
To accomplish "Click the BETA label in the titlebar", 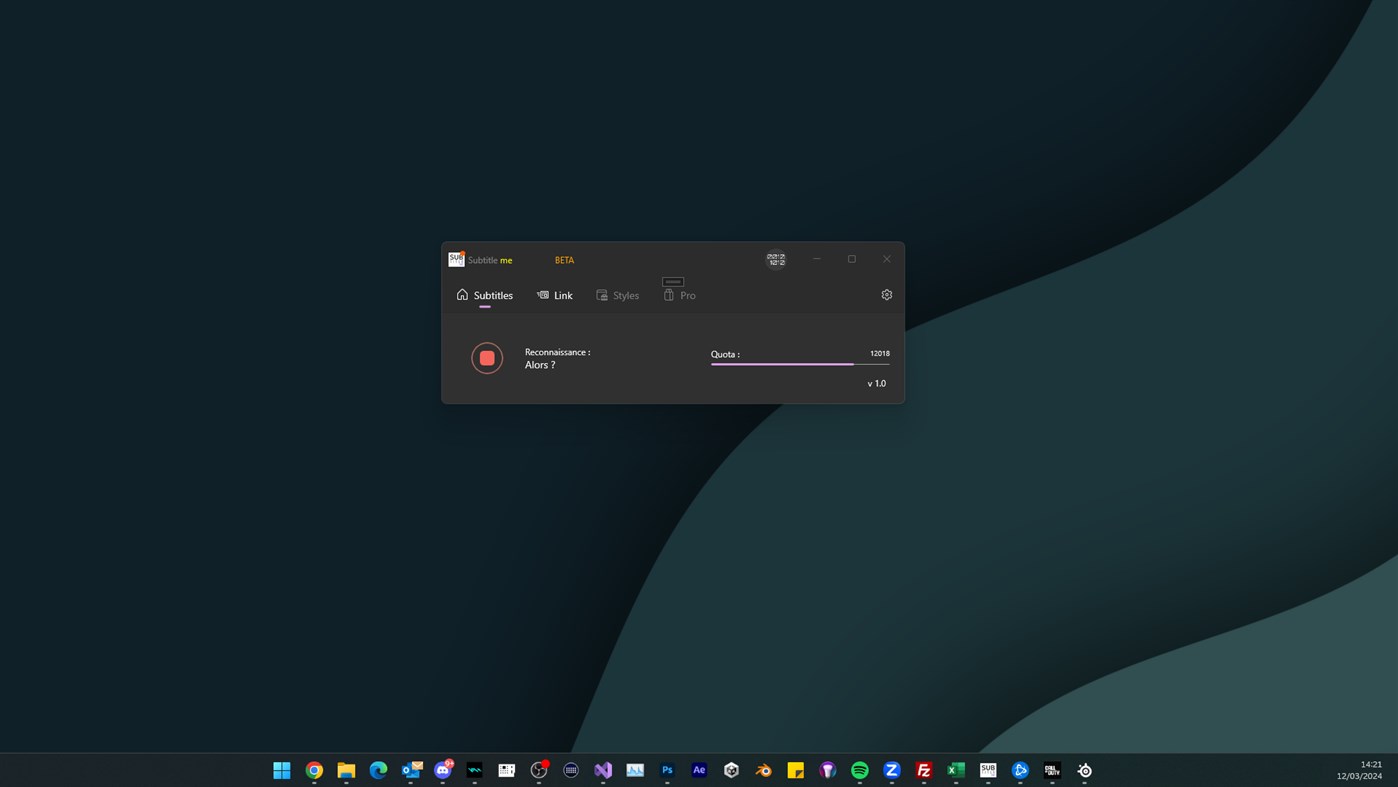I will click(563, 259).
